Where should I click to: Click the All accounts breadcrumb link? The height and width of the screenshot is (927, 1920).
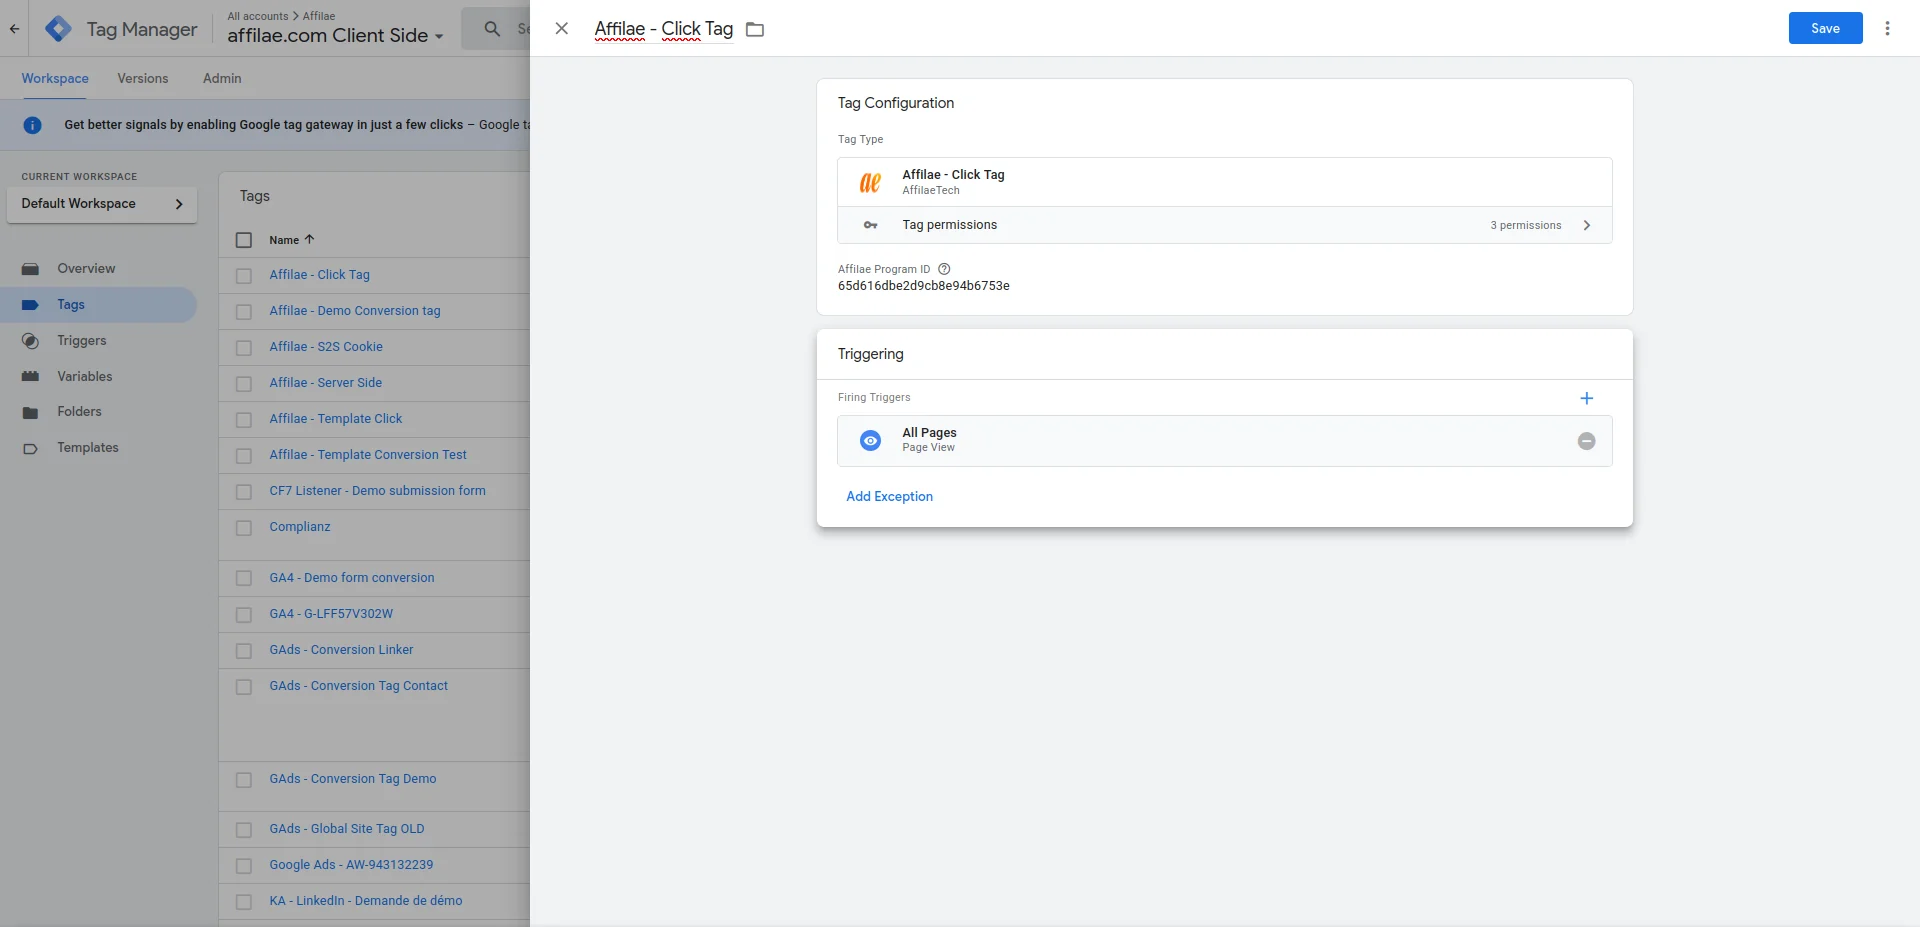pos(257,16)
